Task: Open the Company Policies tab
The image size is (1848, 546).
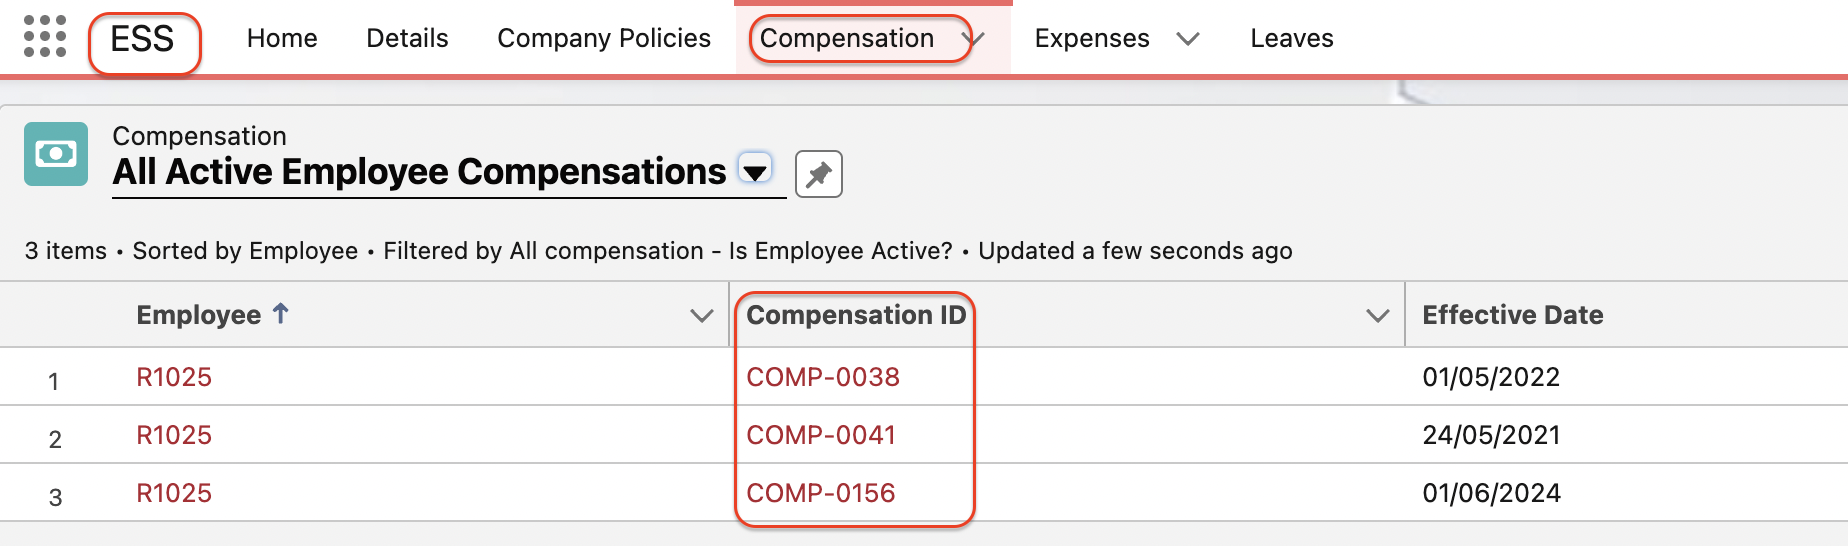Action: [604, 38]
